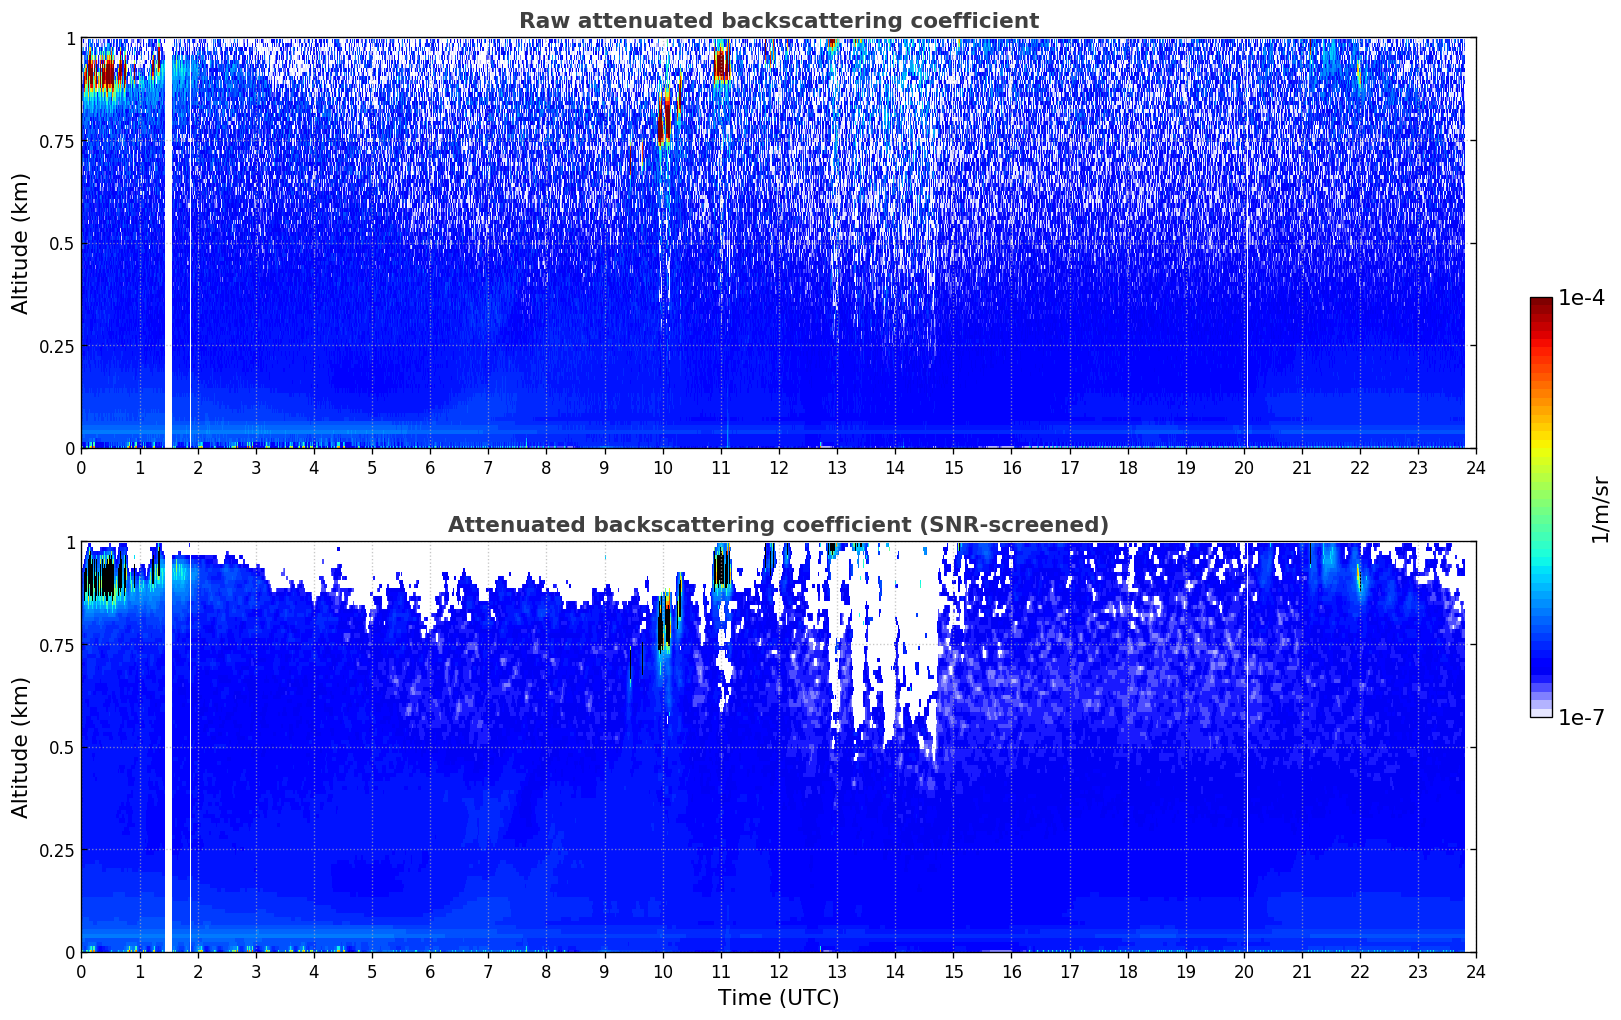Click the "Altitude (km)" label of the raw plot
Viewport: 1621px width, 1020px height.
(21, 243)
